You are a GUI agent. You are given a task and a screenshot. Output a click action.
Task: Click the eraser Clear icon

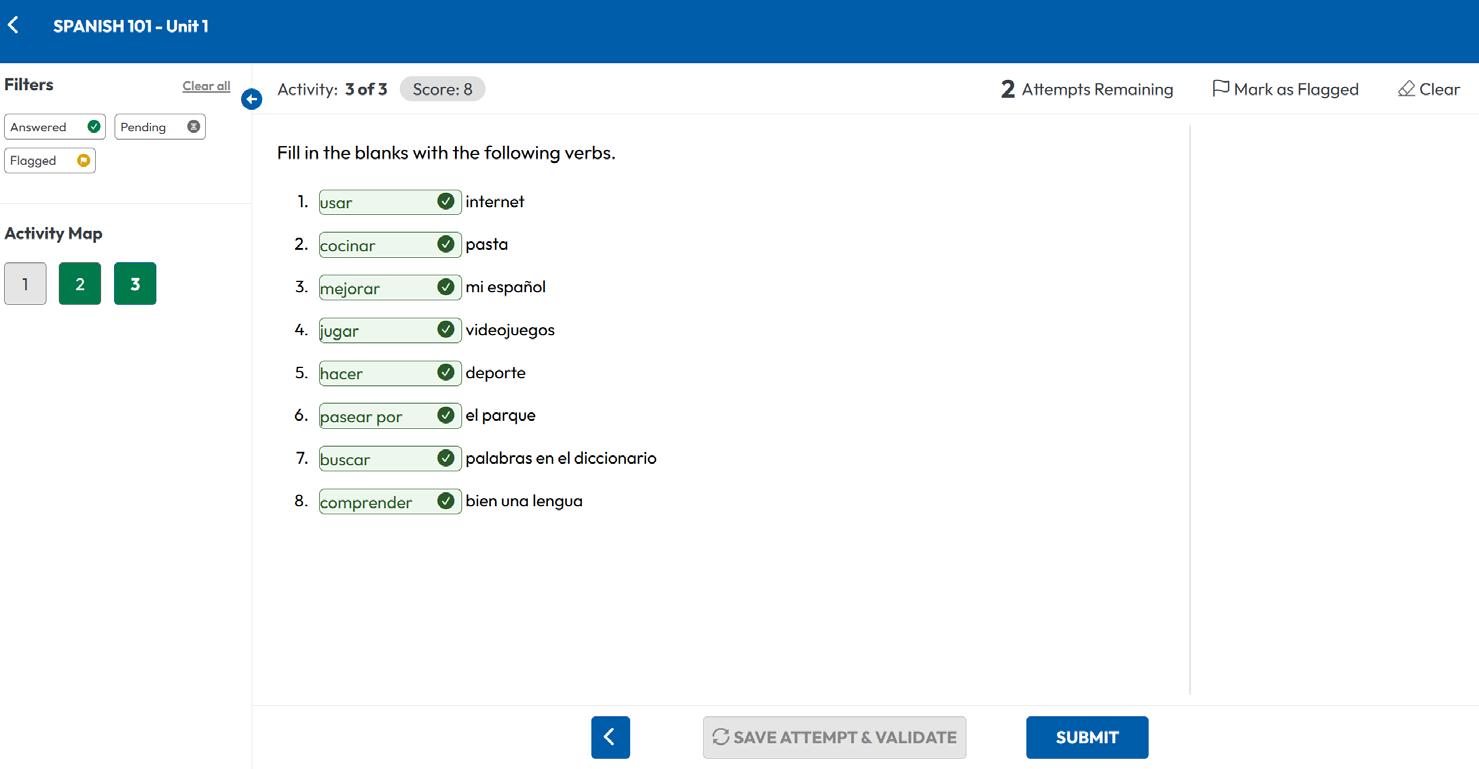click(x=1406, y=89)
